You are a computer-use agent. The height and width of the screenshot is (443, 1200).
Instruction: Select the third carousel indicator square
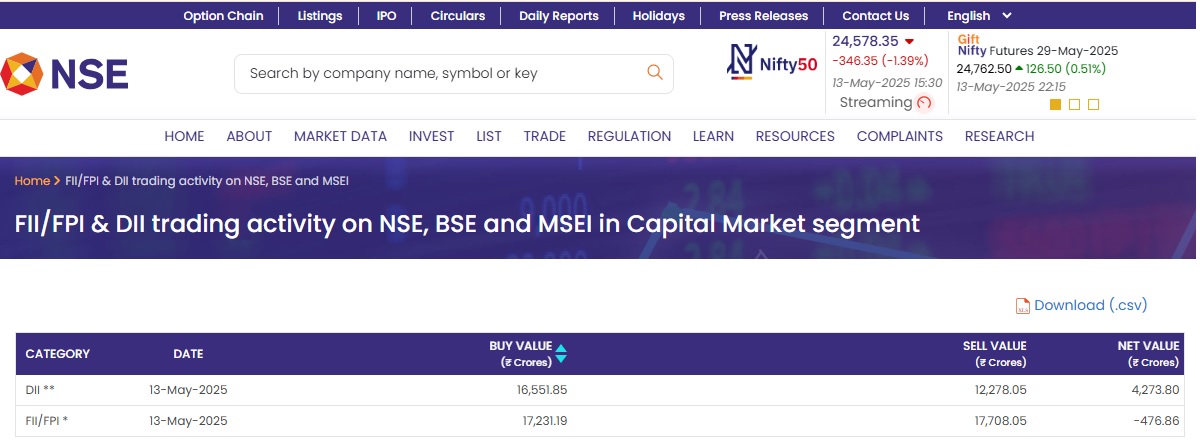1093,105
